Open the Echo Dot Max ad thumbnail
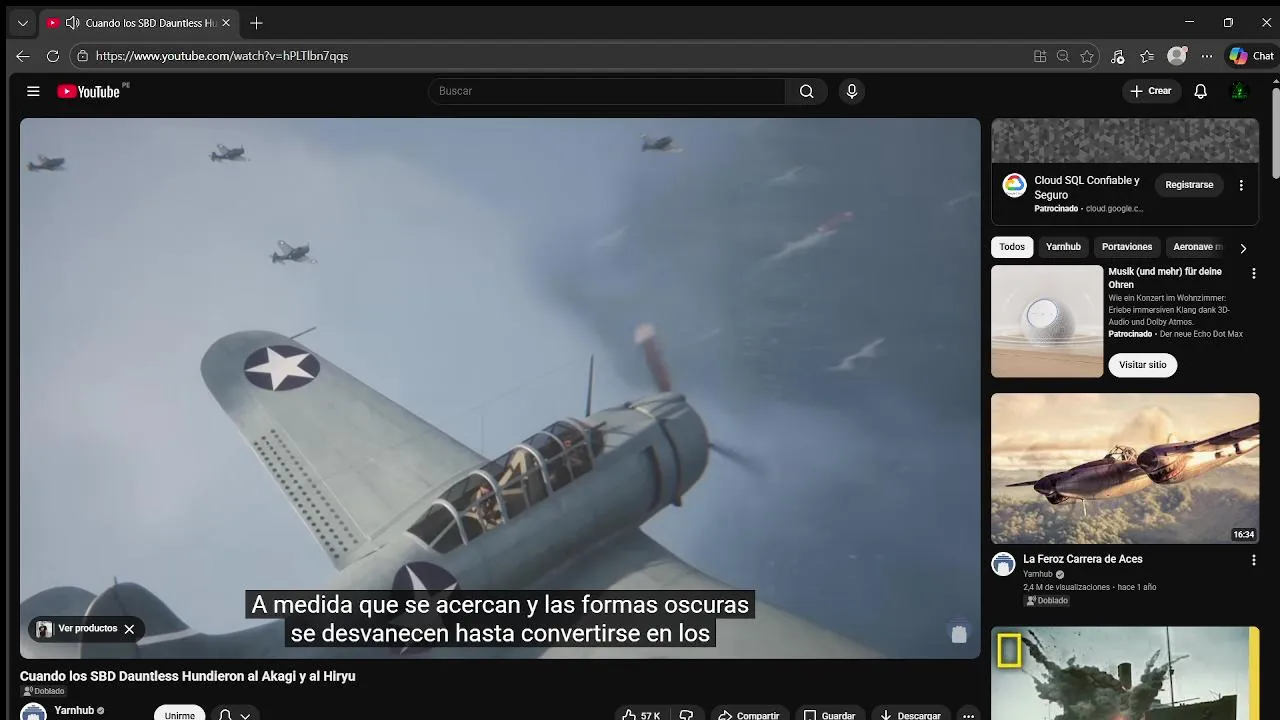The width and height of the screenshot is (1280, 720). tap(1047, 321)
